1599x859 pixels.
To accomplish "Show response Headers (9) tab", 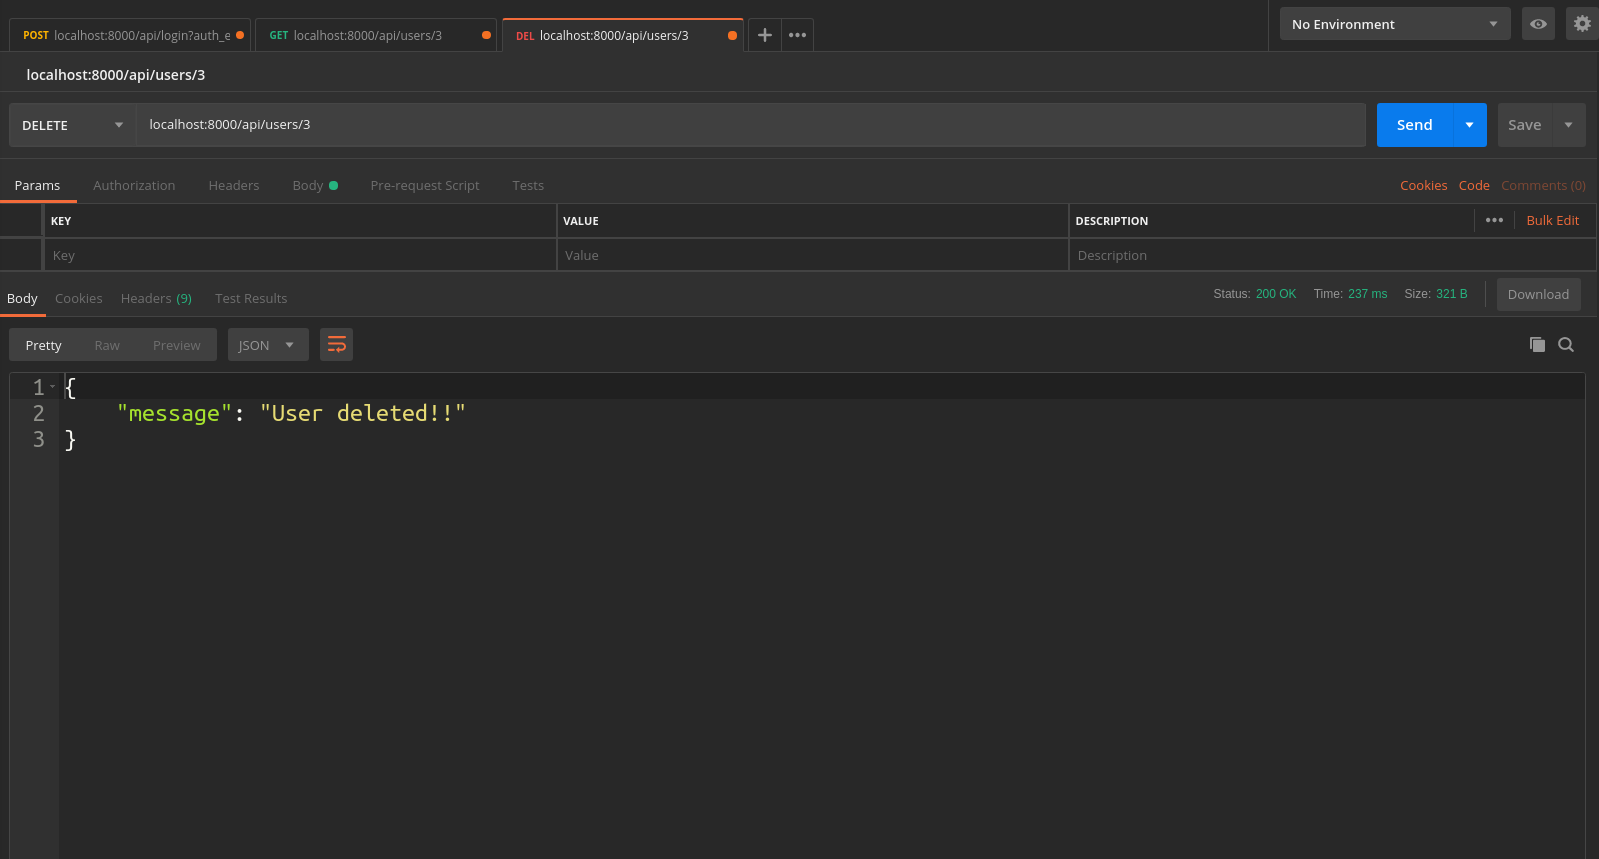I will 156,298.
